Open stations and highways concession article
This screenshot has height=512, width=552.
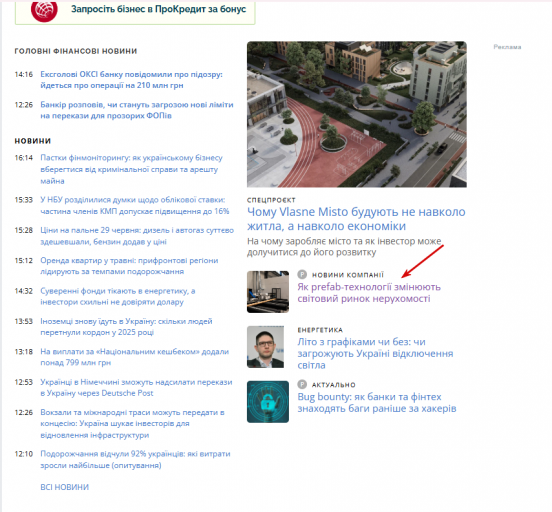coord(132,423)
